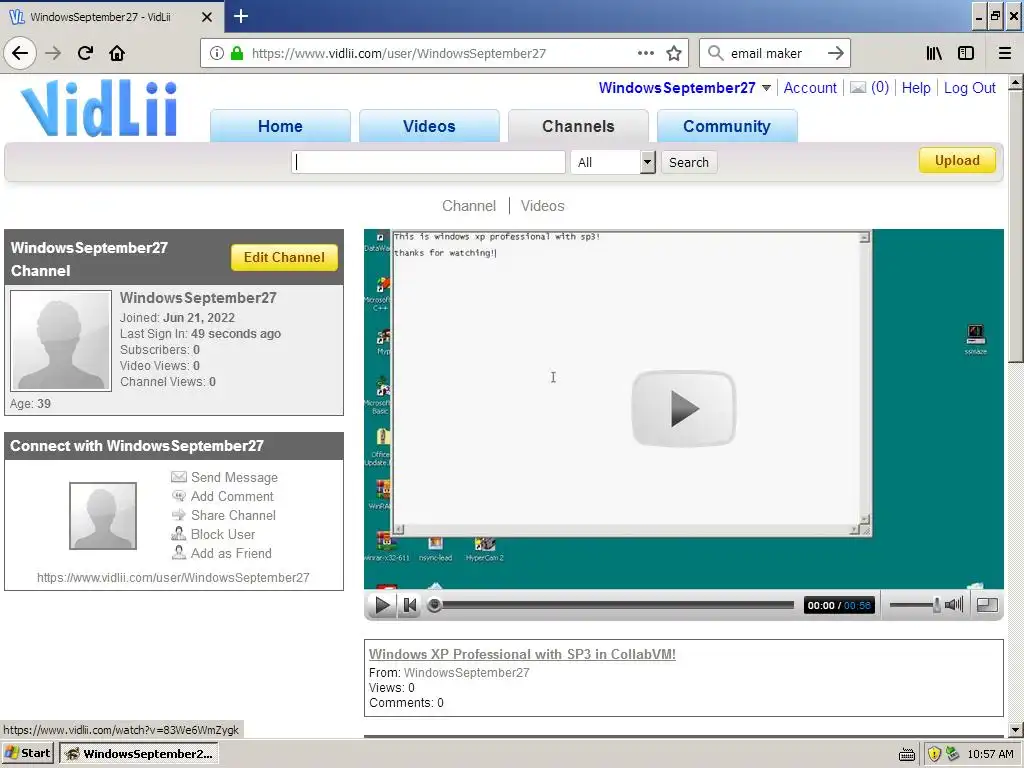This screenshot has height=768, width=1024.
Task: Mute video with the speaker icon
Action: point(954,605)
